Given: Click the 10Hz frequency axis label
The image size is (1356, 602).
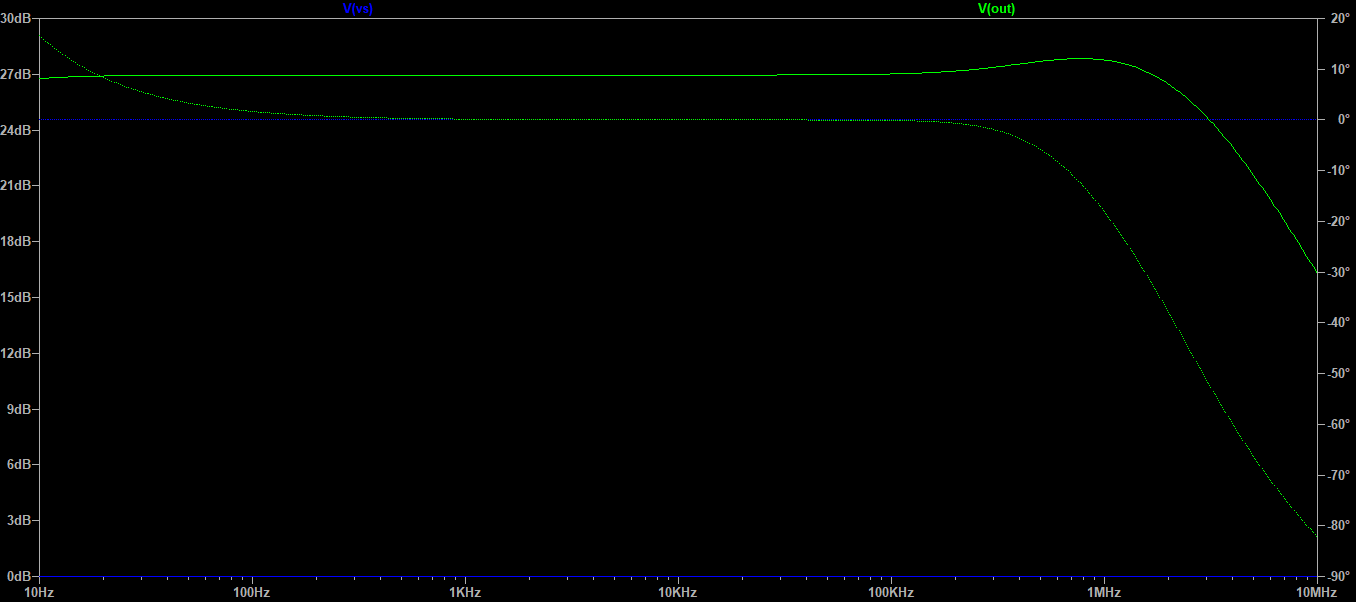Looking at the screenshot, I should (39, 592).
